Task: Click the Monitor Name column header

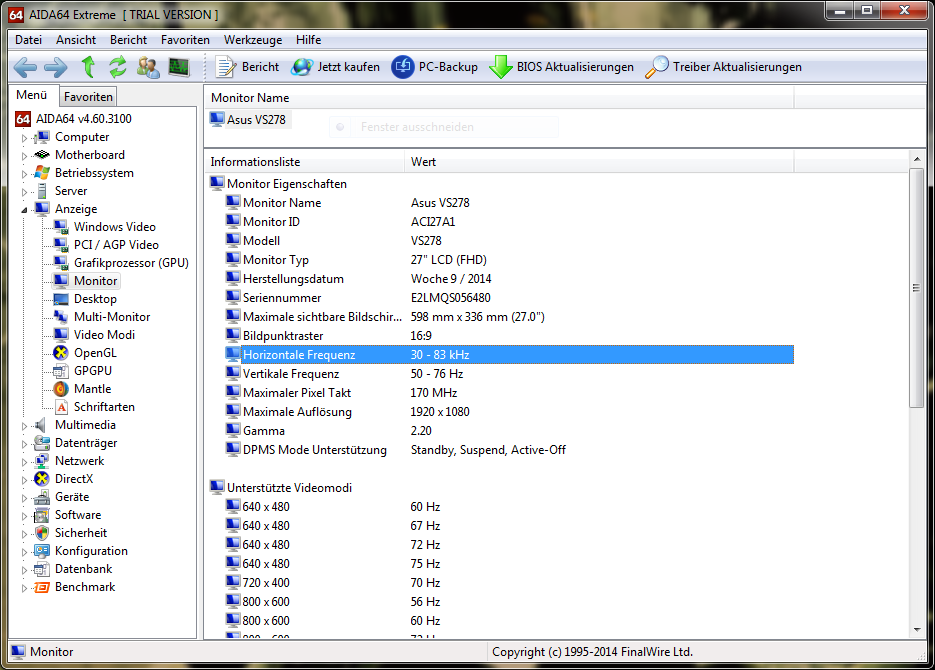Action: 499,98
